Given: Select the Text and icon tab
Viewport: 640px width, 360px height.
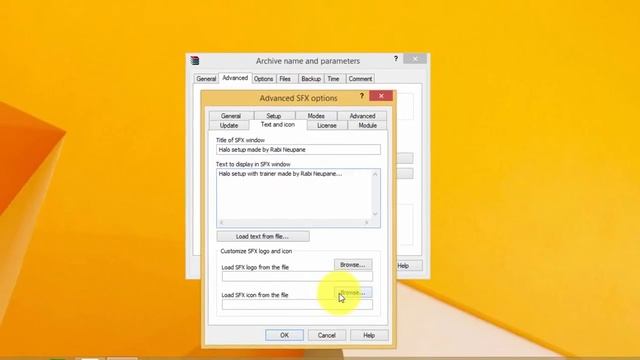Looking at the screenshot, I should tap(278, 124).
